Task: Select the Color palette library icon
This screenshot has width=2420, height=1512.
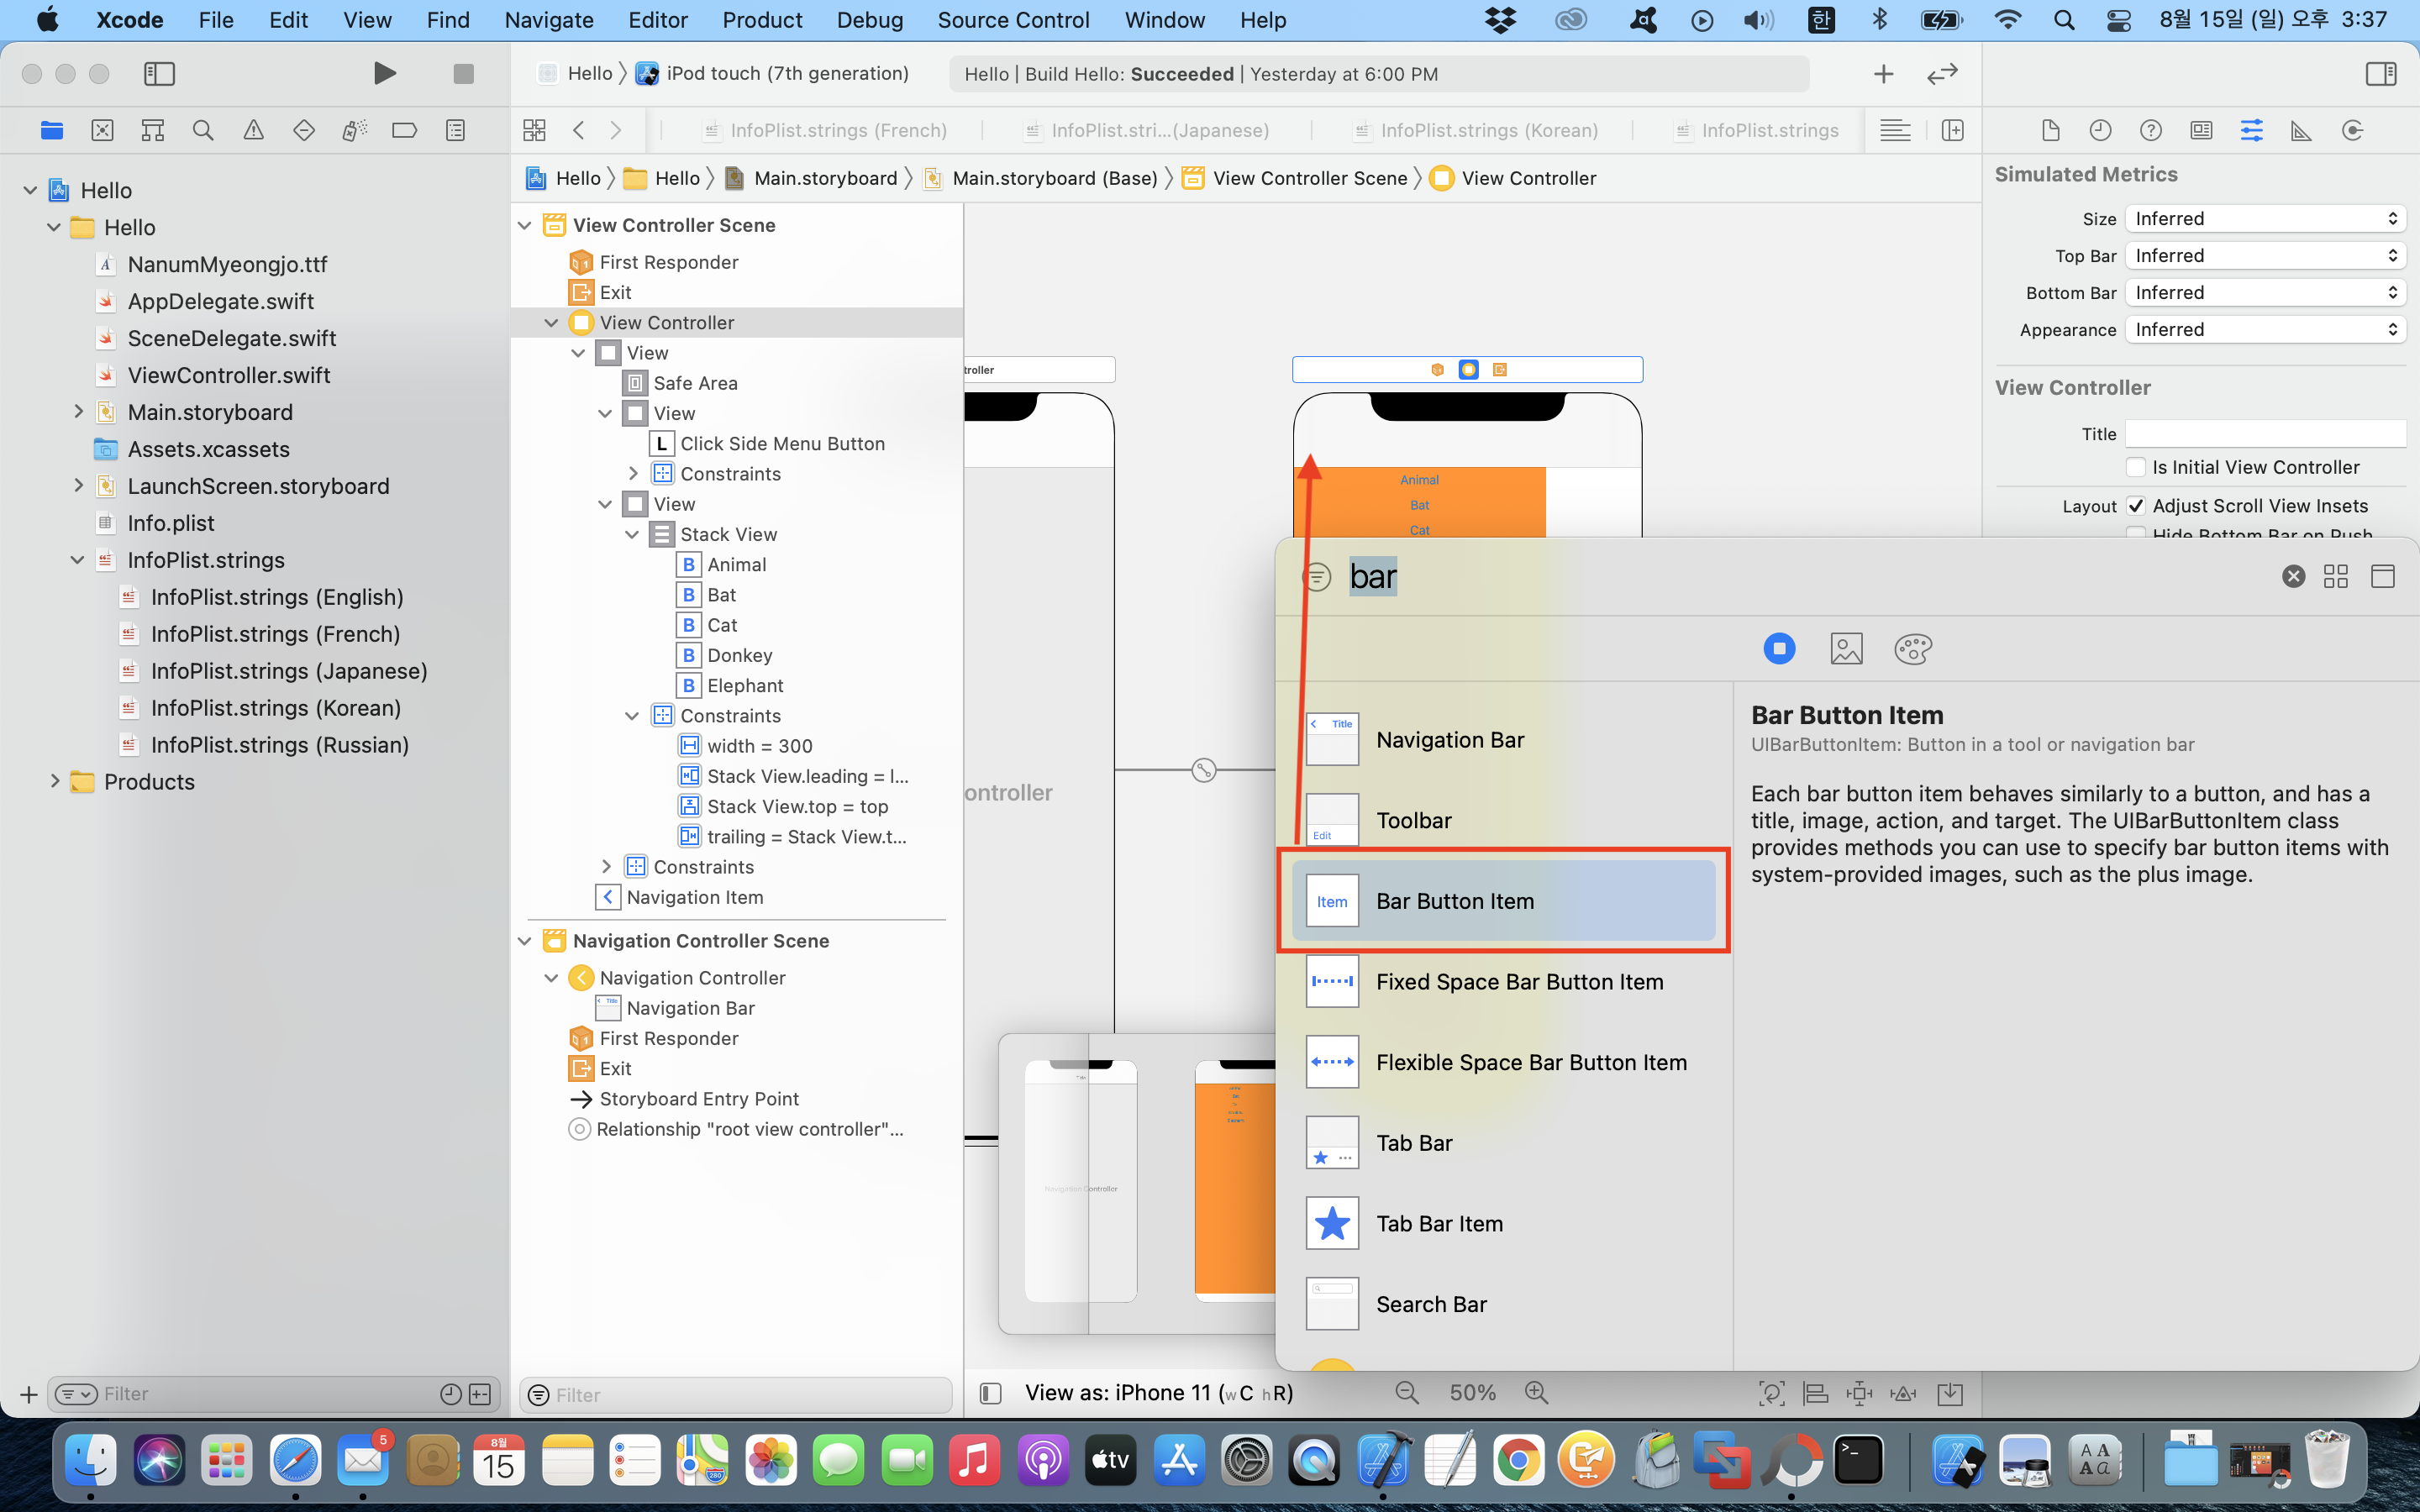Action: [1912, 649]
